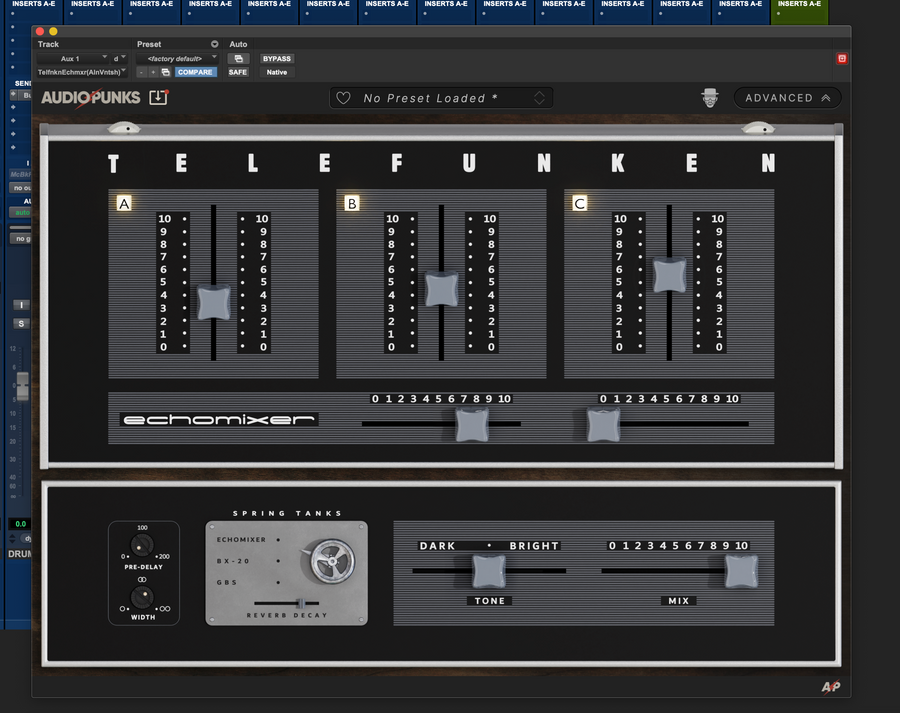
Task: Click the DARK tone label
Action: pyautogui.click(x=437, y=546)
